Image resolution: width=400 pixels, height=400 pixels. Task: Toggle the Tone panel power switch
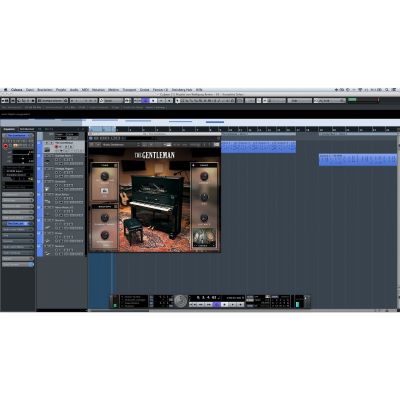point(116,165)
